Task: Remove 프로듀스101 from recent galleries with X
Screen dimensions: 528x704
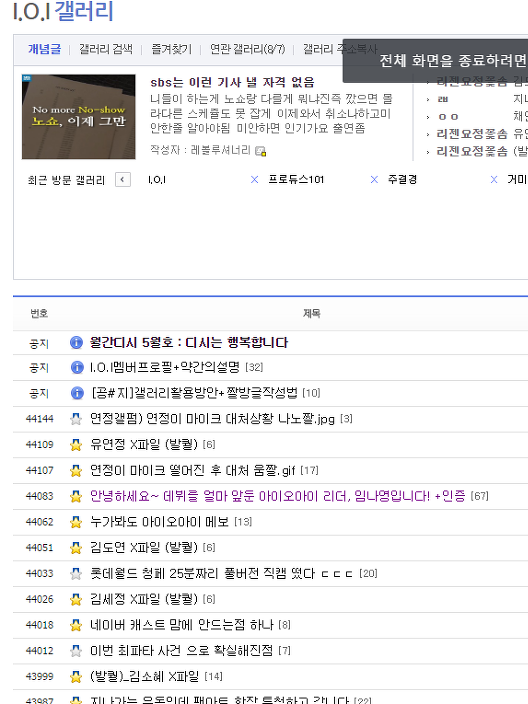Action: point(374,180)
